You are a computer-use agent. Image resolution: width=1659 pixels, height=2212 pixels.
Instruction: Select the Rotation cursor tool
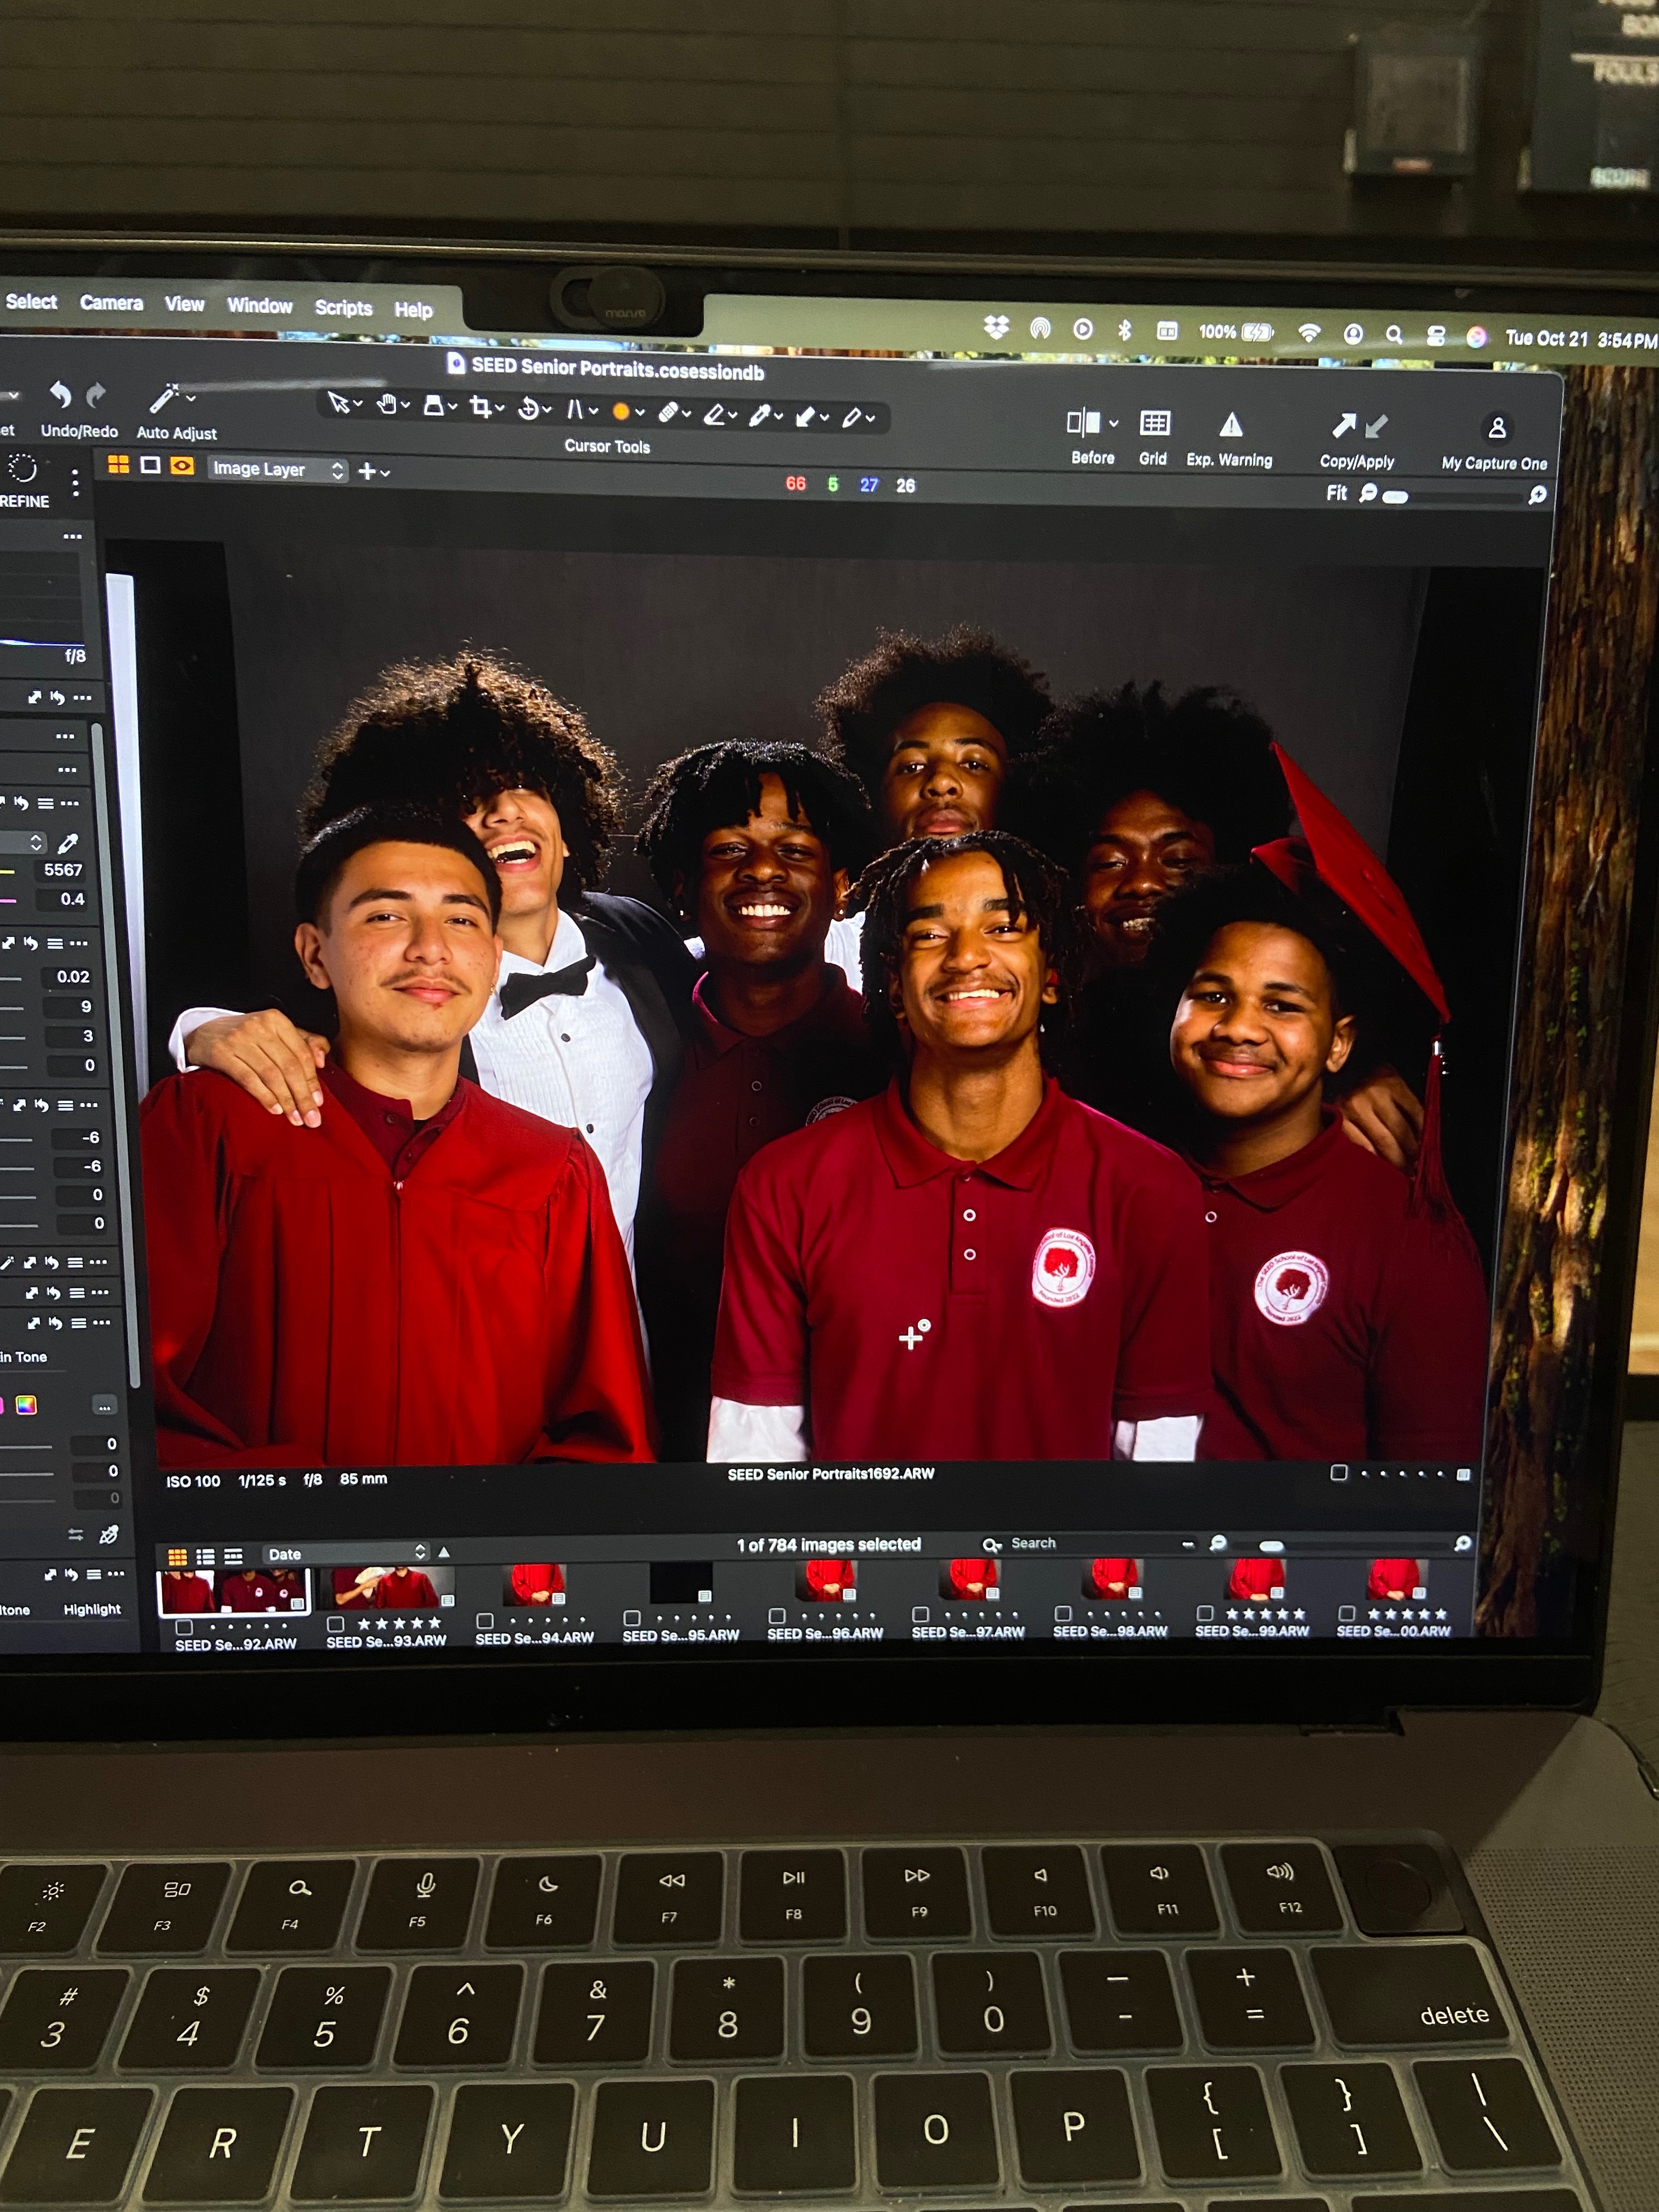point(529,408)
